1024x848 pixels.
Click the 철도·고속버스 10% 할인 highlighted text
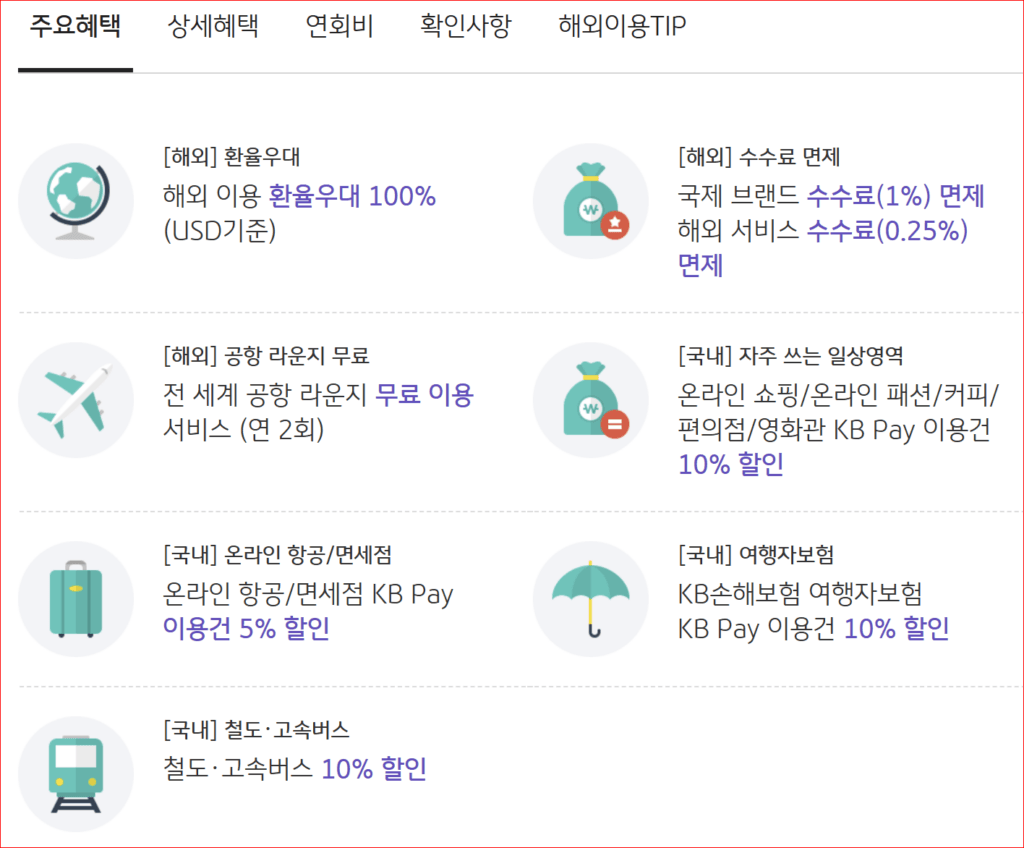374,769
